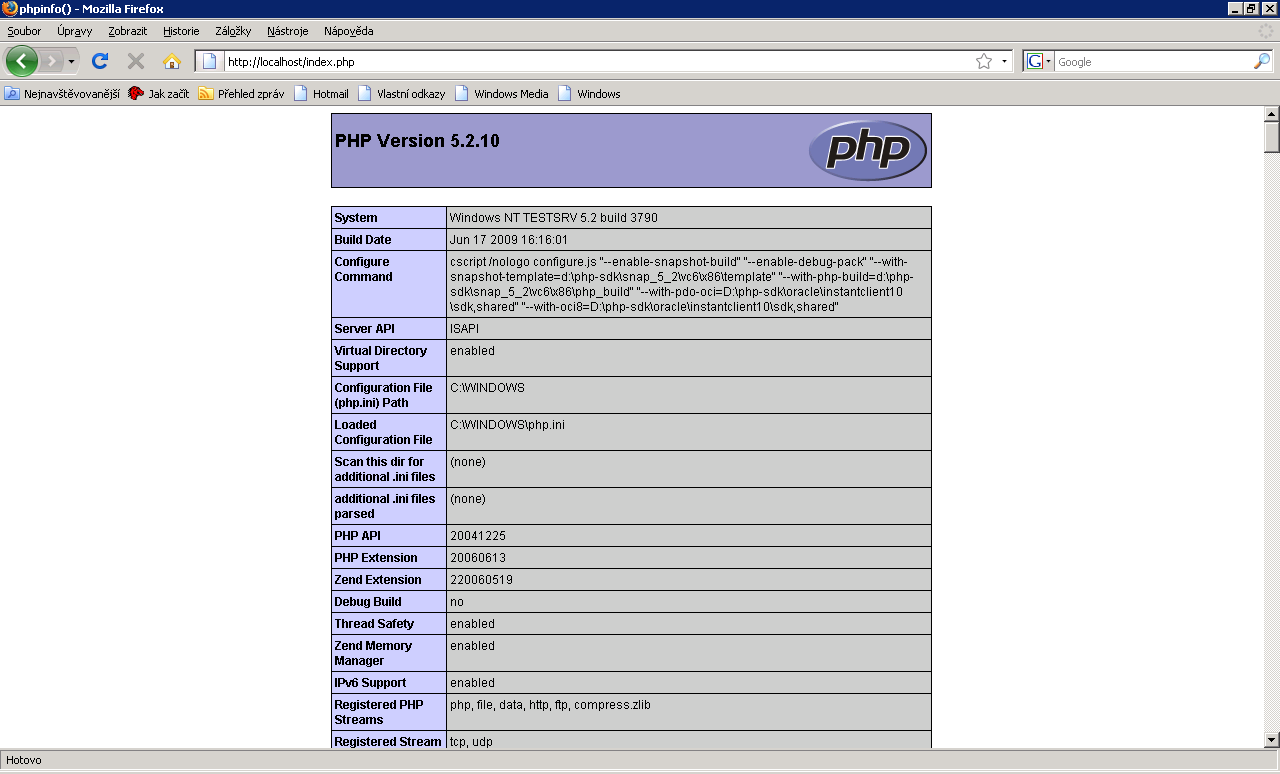Click the PHP logo image
1280x774 pixels.
click(x=868, y=150)
